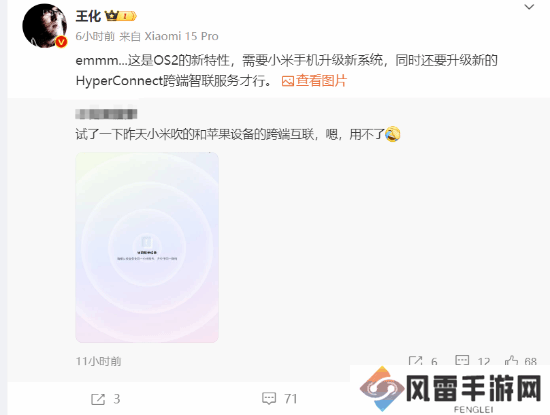Open 王化's profile avatar
The height and width of the screenshot is (415, 550).
pos(45,26)
